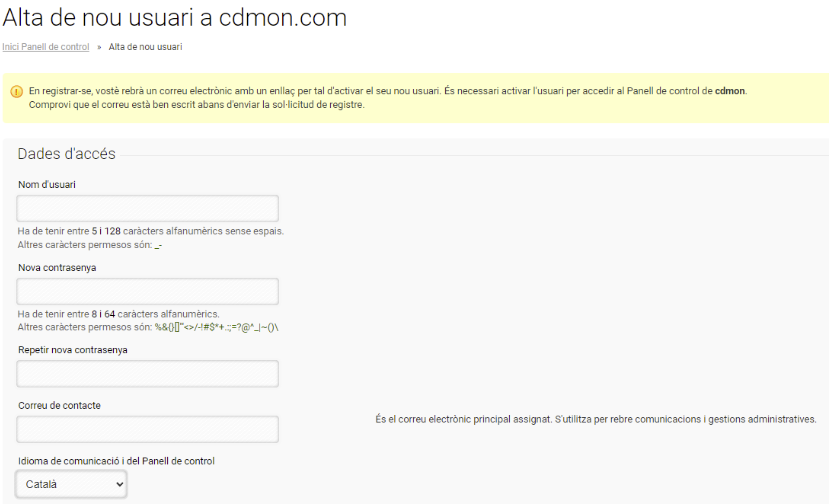Click the contact email description text

pyautogui.click(x=596, y=419)
